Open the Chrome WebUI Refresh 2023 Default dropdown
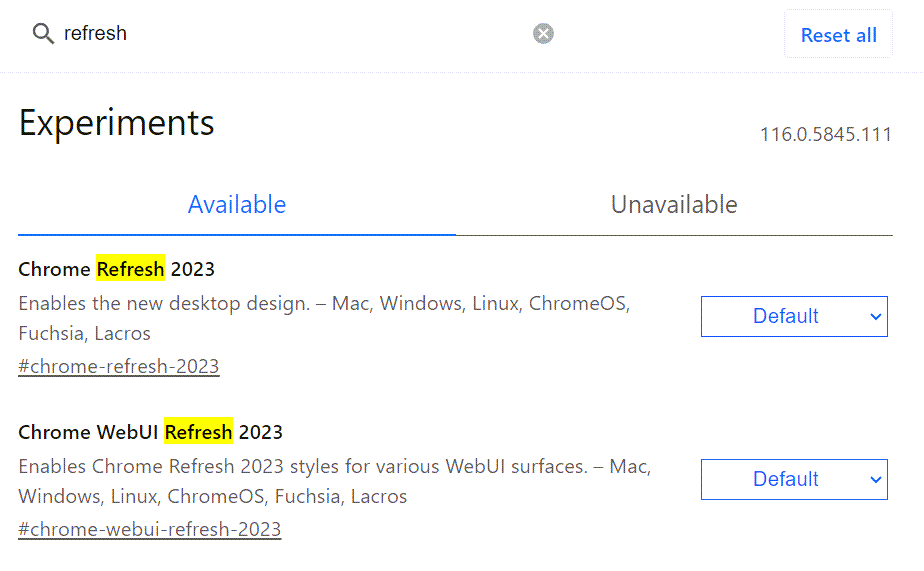The height and width of the screenshot is (571, 924). (786, 479)
